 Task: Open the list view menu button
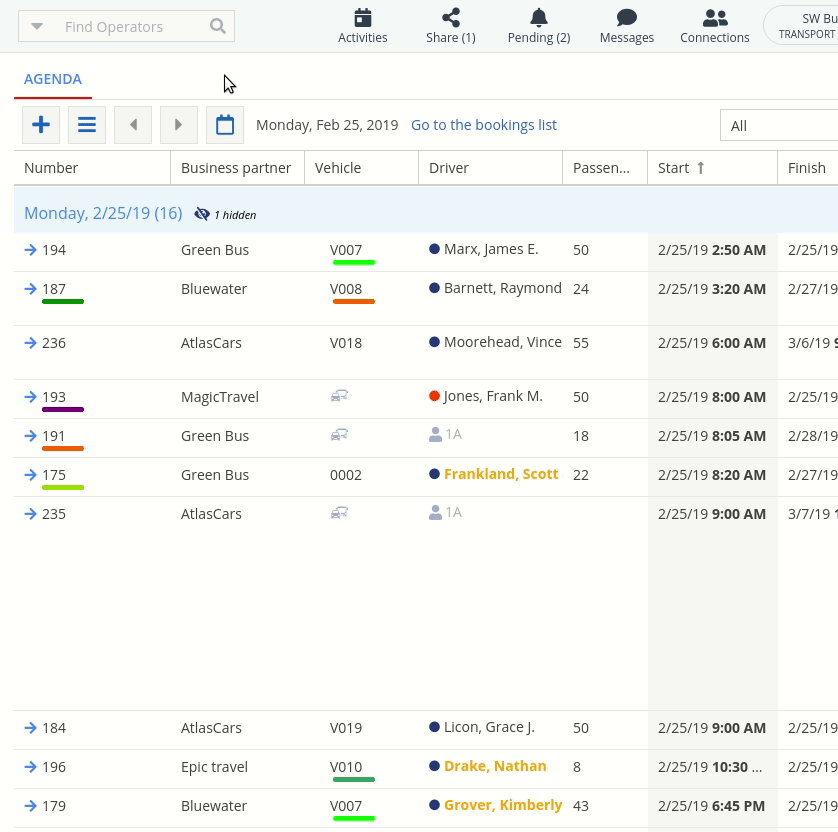tap(87, 125)
